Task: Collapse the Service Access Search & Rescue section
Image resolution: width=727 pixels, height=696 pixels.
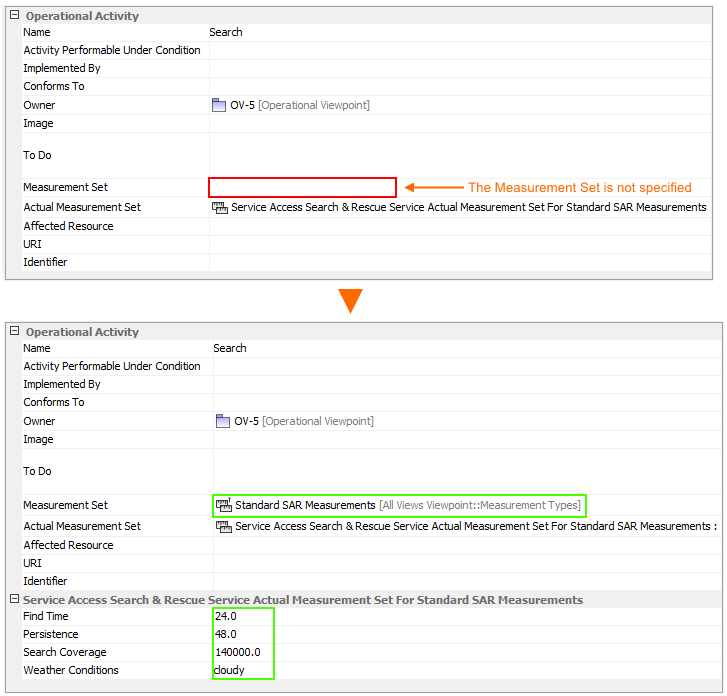Action: pyautogui.click(x=14, y=600)
